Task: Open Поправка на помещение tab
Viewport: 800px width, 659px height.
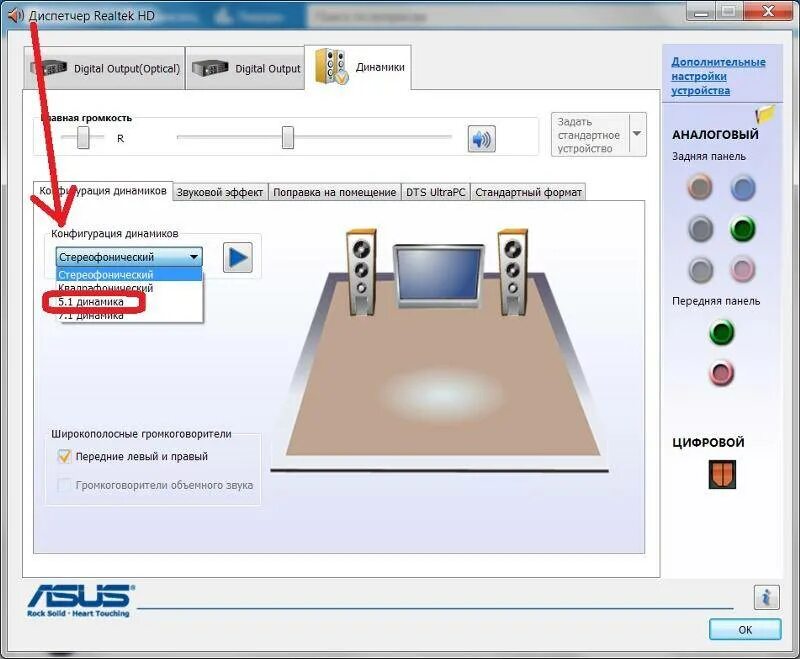Action: point(335,192)
